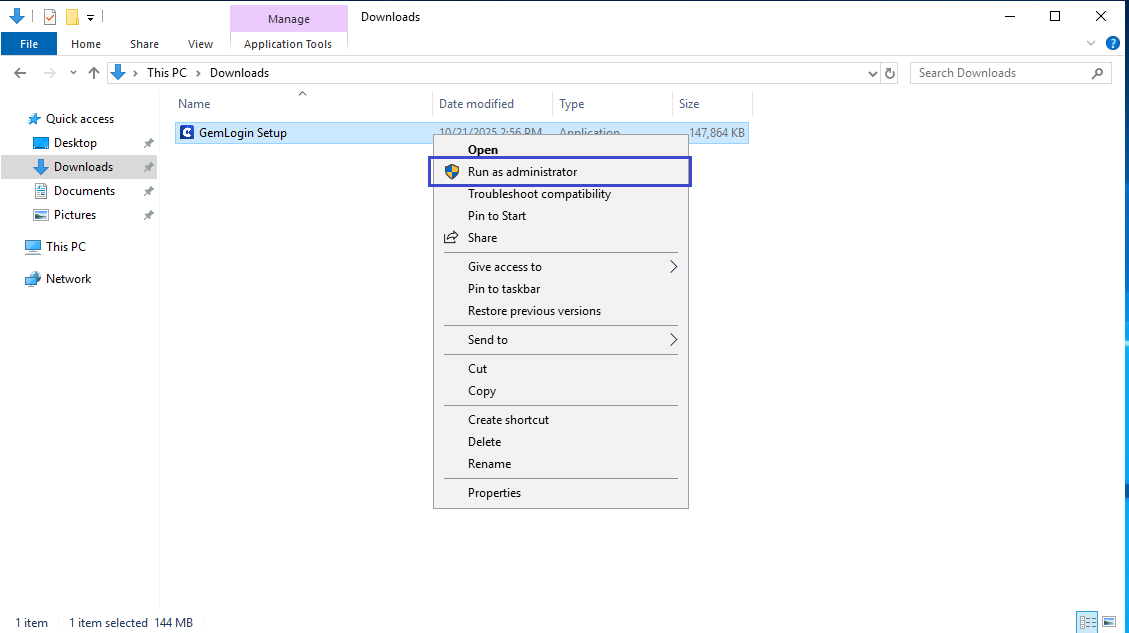The image size is (1129, 633).
Task: Click the New folder quick access icon
Action: tap(72, 17)
